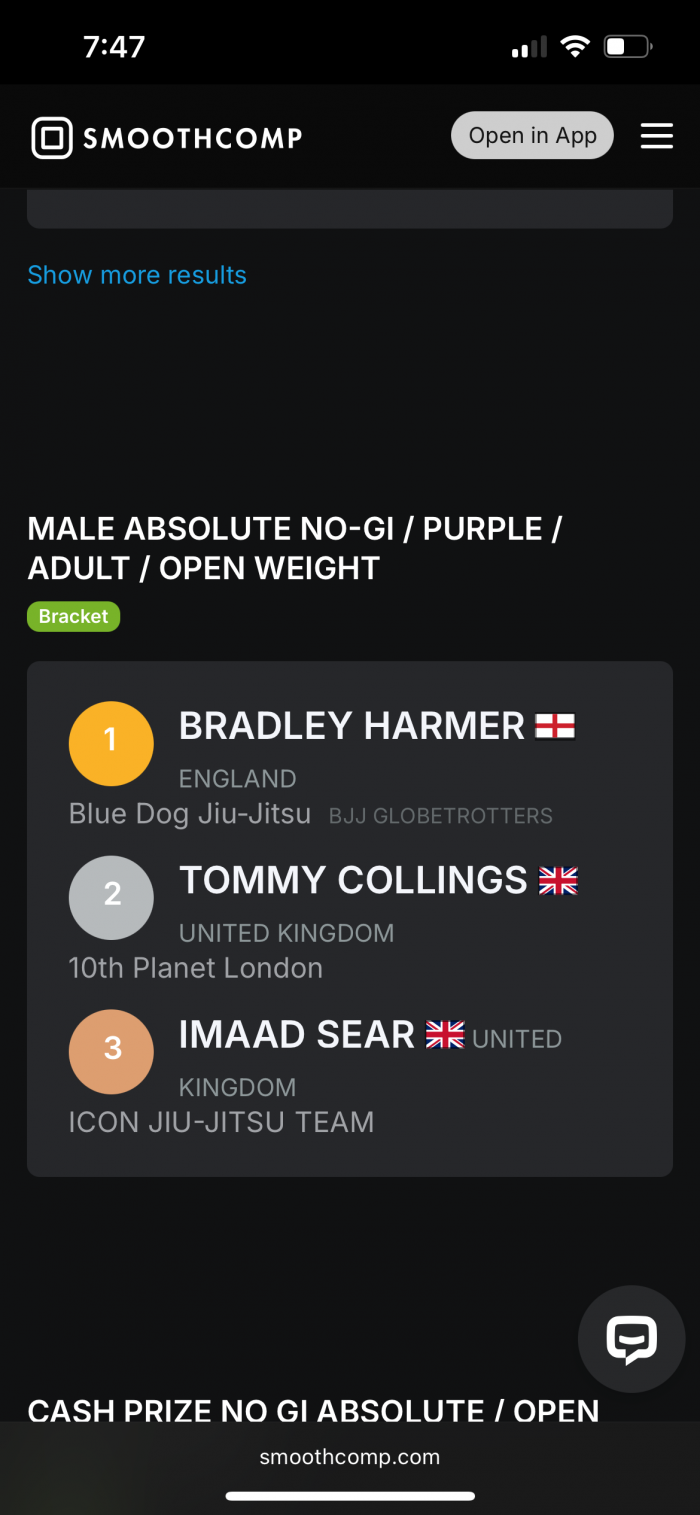Tap the Blue Dog Jiu-Jitsu academy name

(x=190, y=814)
